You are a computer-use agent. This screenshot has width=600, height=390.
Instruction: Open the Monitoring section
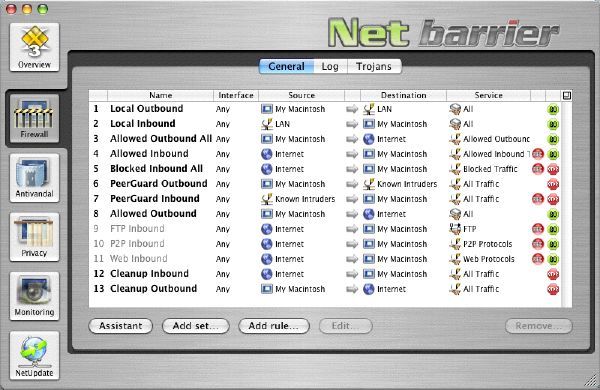click(x=34, y=296)
